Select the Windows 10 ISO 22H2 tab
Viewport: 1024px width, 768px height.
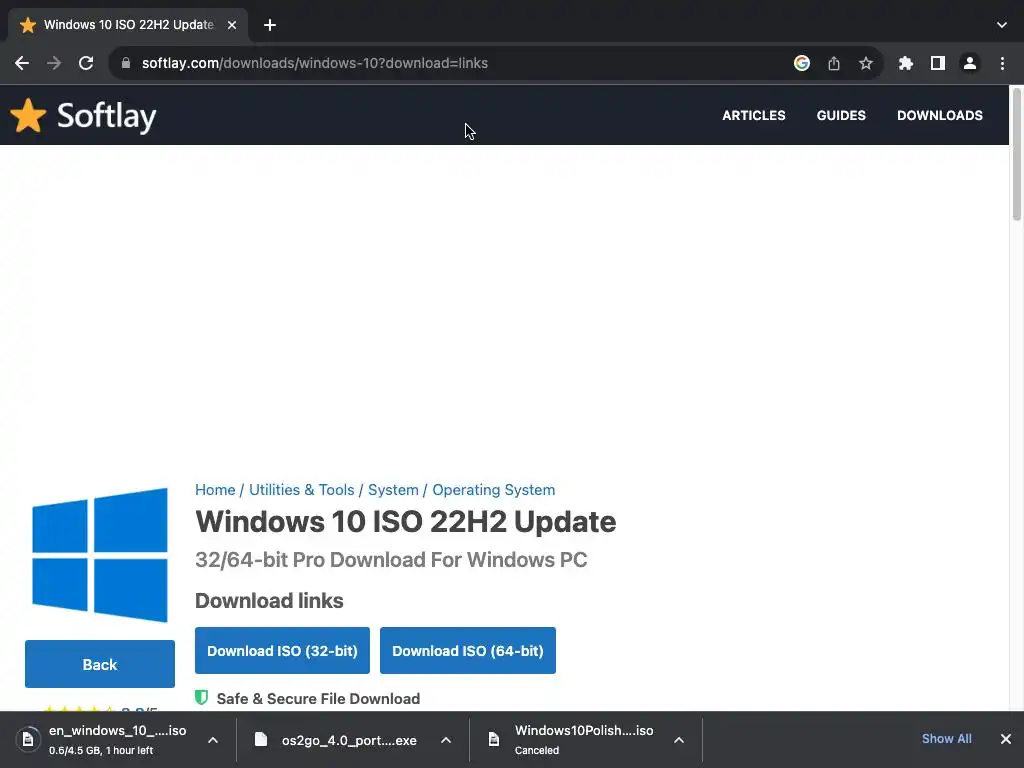pyautogui.click(x=127, y=25)
